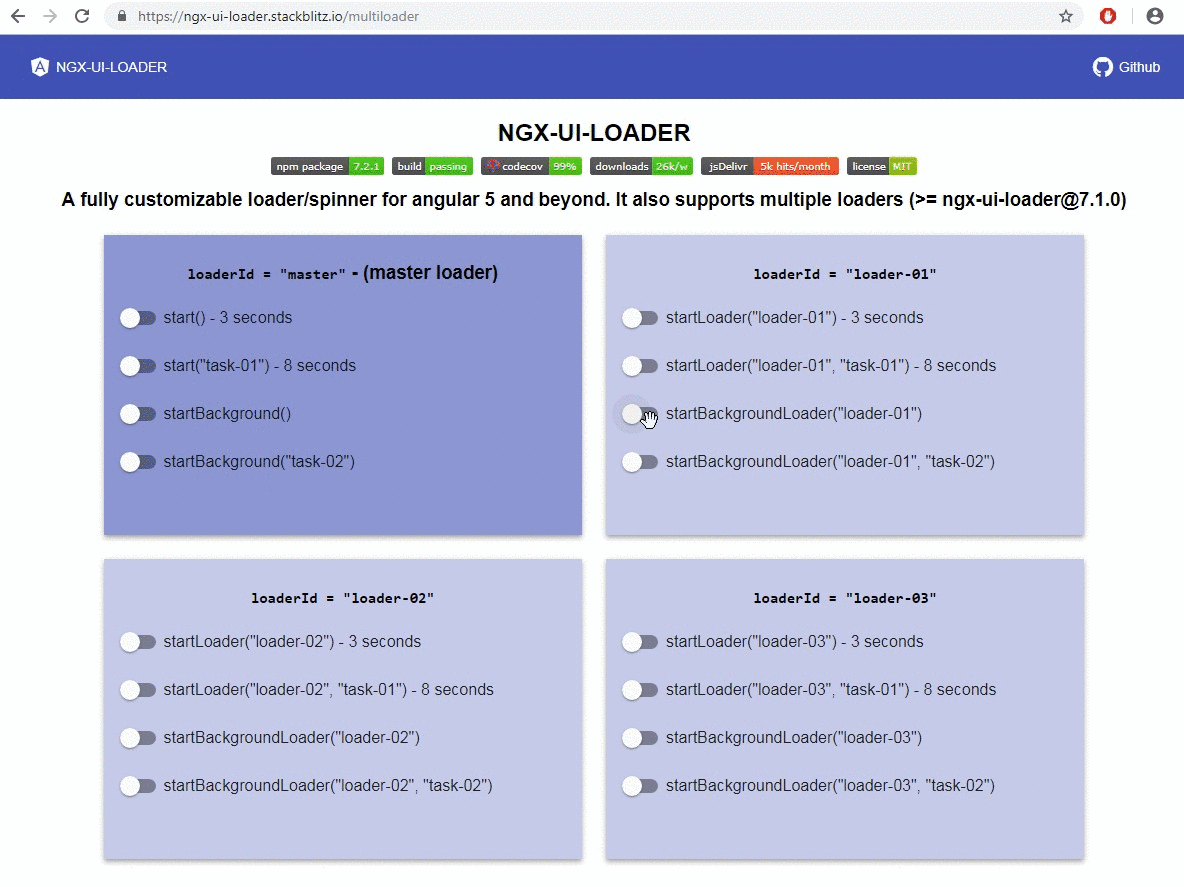Viewport: 1184px width, 887px height.
Task: Click the main NGX-UI-LOADER page title
Action: tap(594, 133)
